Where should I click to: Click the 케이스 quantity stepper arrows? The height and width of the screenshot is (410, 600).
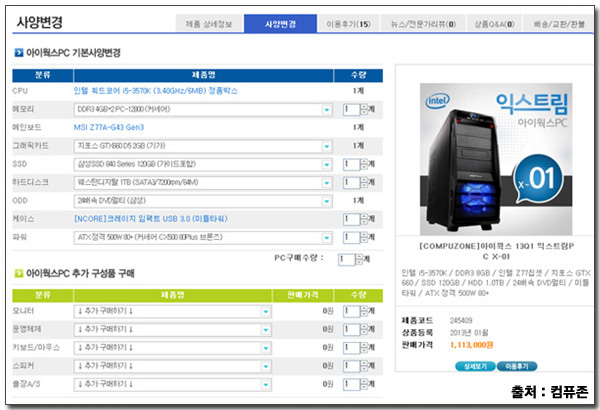[364, 219]
